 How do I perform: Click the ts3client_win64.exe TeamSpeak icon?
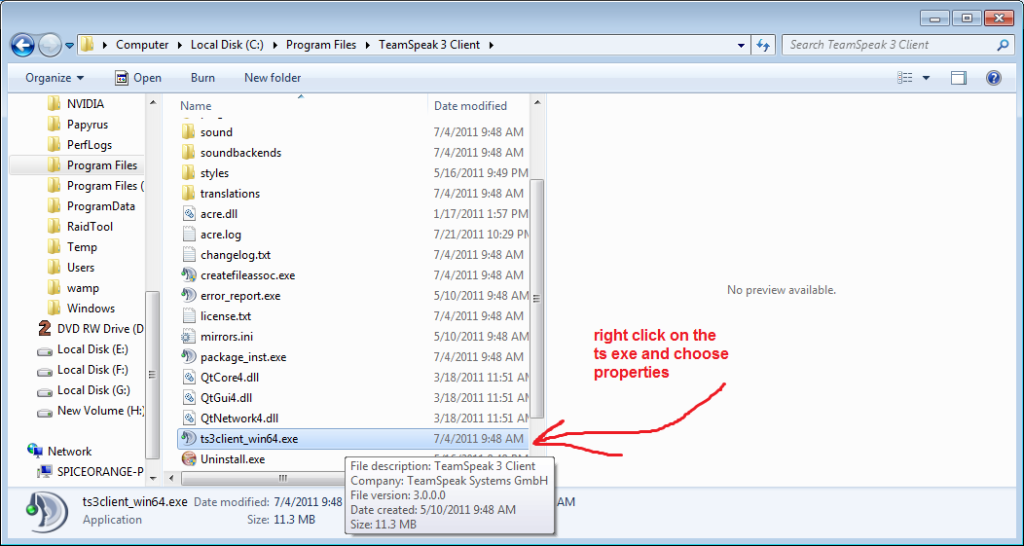pyautogui.click(x=188, y=439)
